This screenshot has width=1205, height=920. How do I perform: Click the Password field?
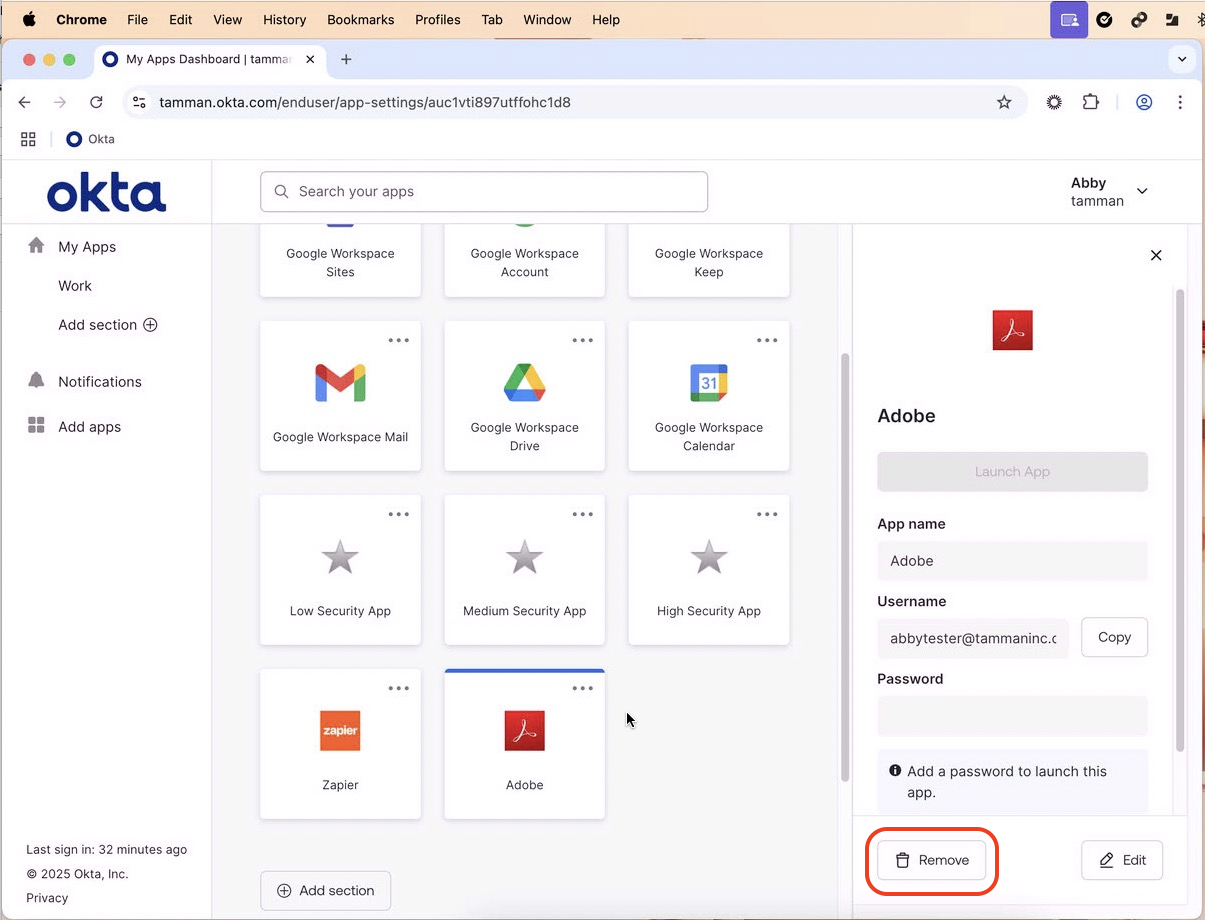1012,716
